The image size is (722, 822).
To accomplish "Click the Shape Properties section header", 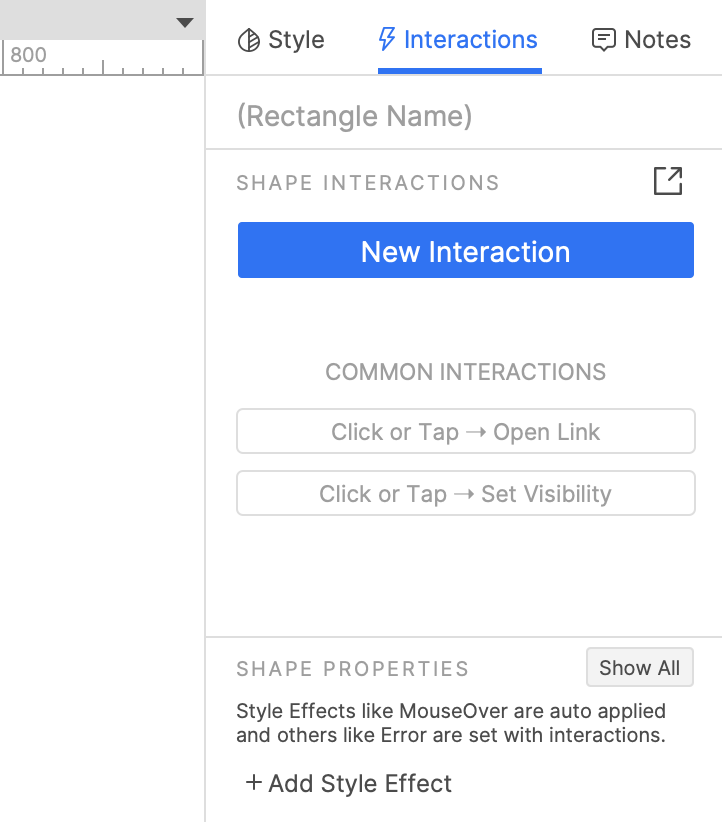I will coord(352,669).
